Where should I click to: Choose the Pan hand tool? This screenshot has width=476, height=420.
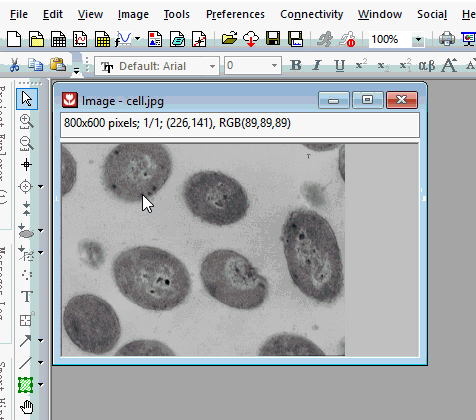tap(27, 407)
